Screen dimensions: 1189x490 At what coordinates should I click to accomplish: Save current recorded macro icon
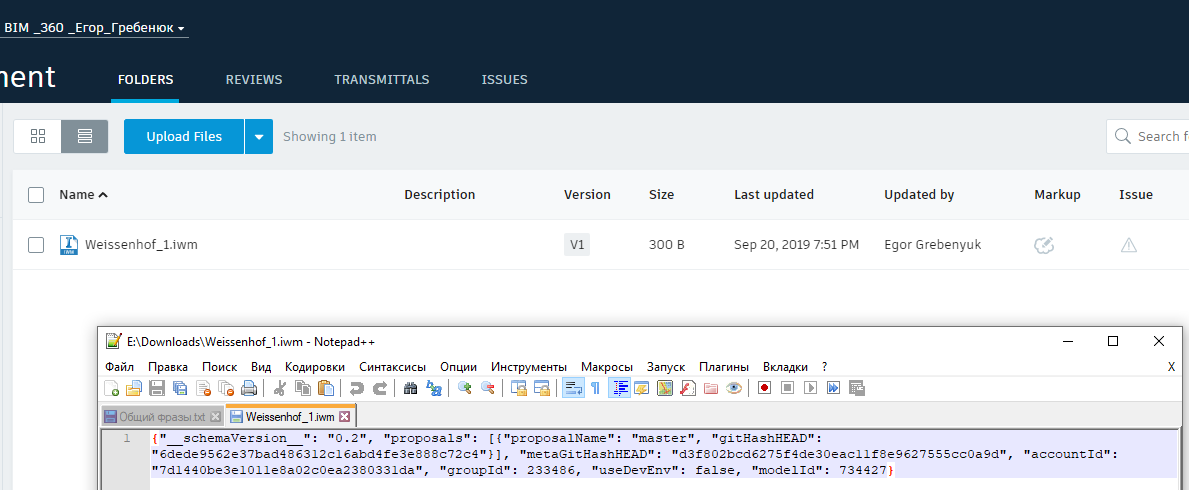coord(857,388)
